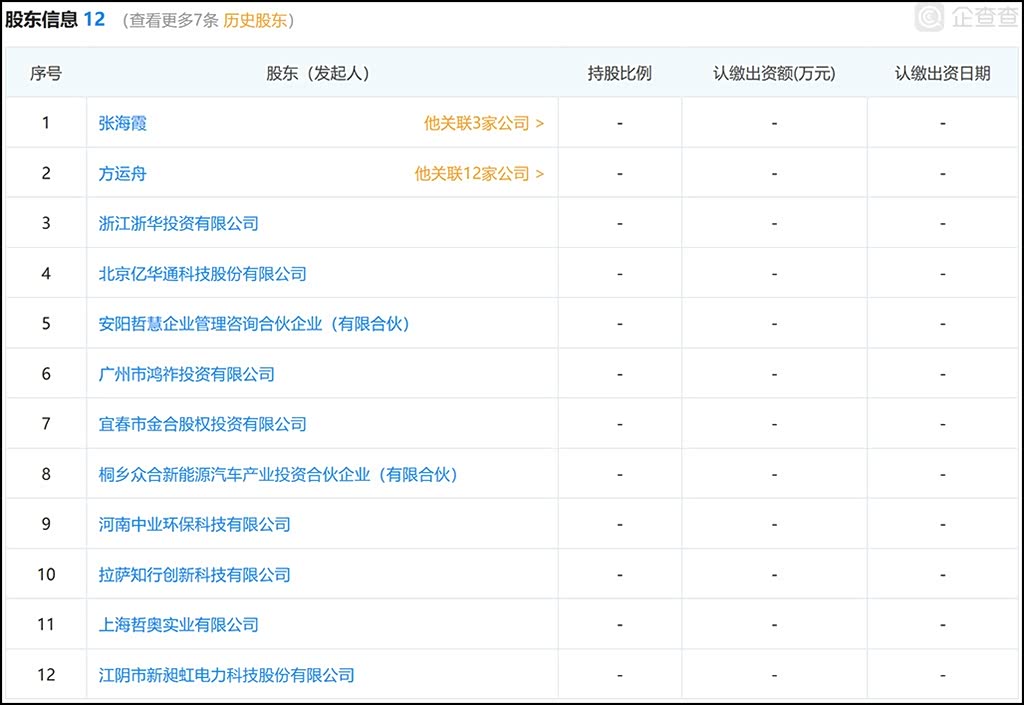Open shareholder 张海霞's profile
This screenshot has width=1024, height=705.
click(x=122, y=123)
